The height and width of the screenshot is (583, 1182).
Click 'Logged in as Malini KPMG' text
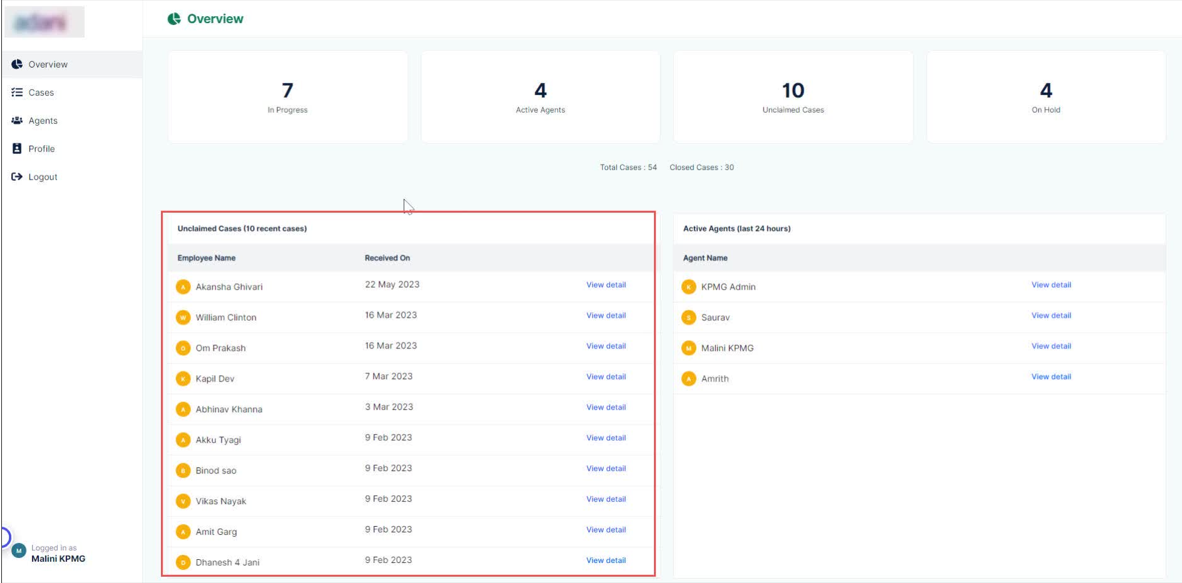57,554
